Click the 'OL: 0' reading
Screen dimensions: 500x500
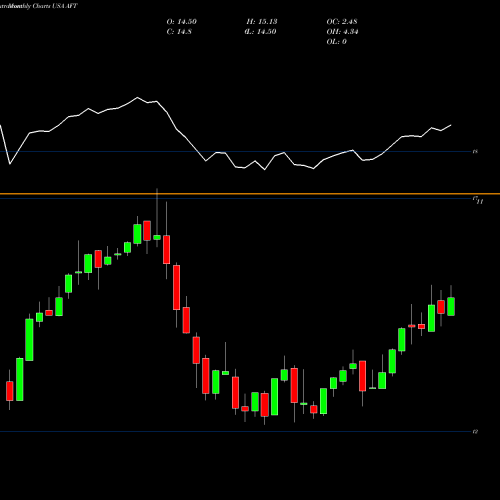336,42
